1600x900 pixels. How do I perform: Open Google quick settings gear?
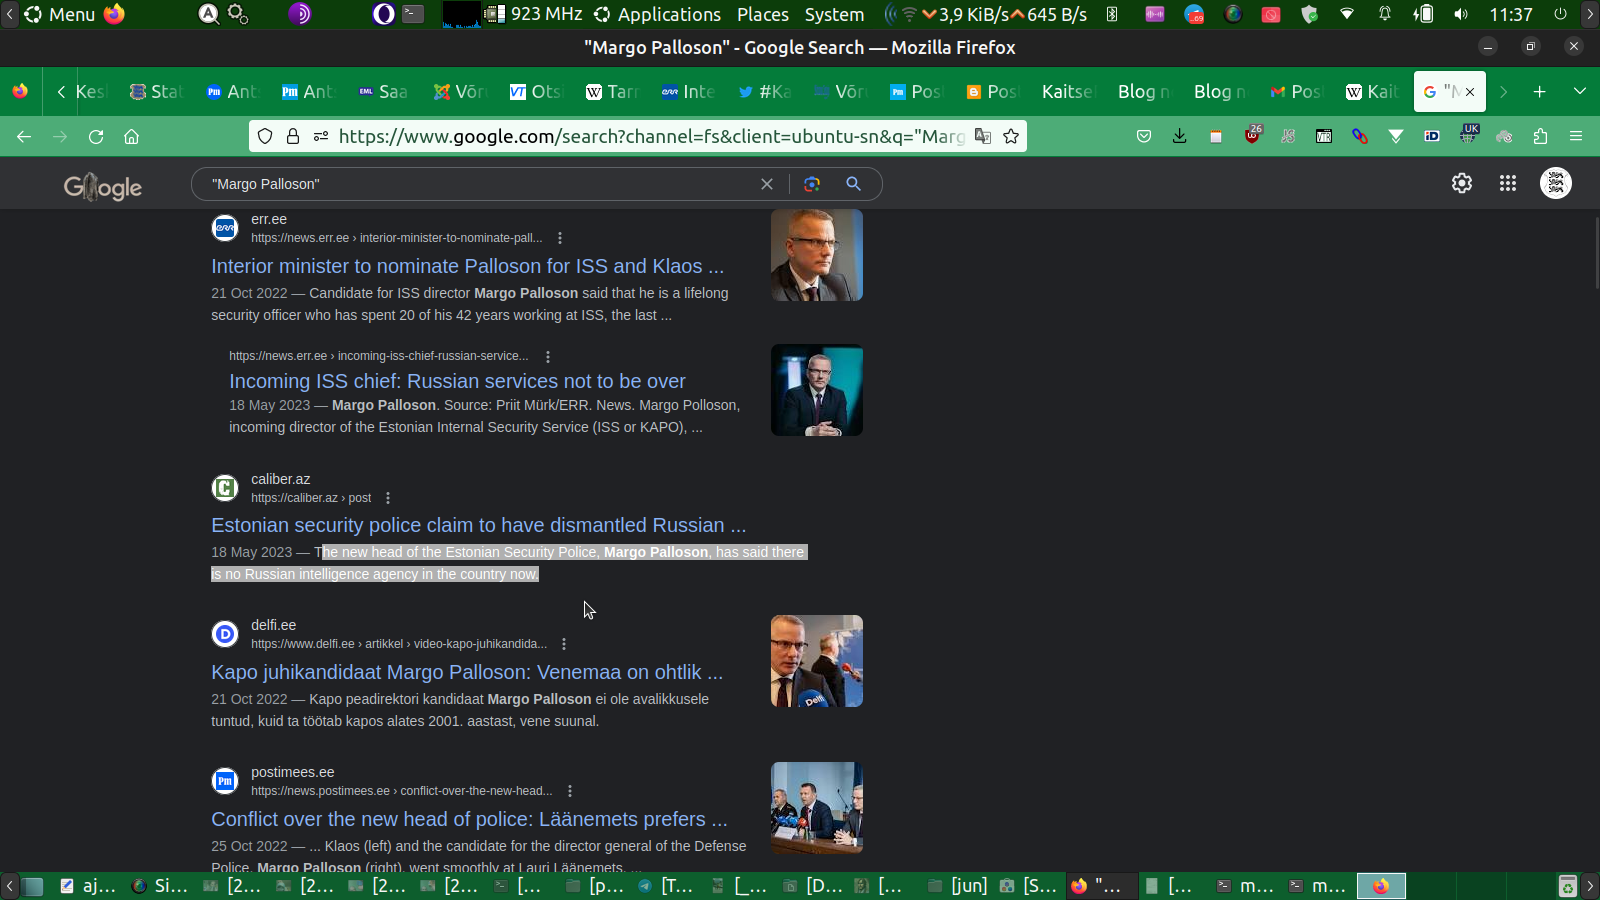coord(1462,183)
